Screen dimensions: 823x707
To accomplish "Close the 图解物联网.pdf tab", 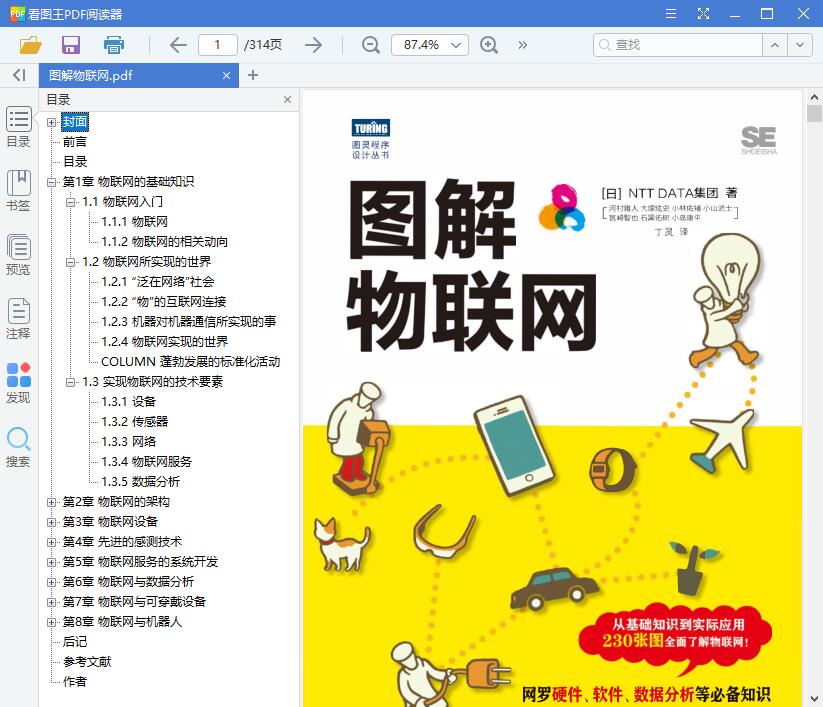I will click(226, 76).
